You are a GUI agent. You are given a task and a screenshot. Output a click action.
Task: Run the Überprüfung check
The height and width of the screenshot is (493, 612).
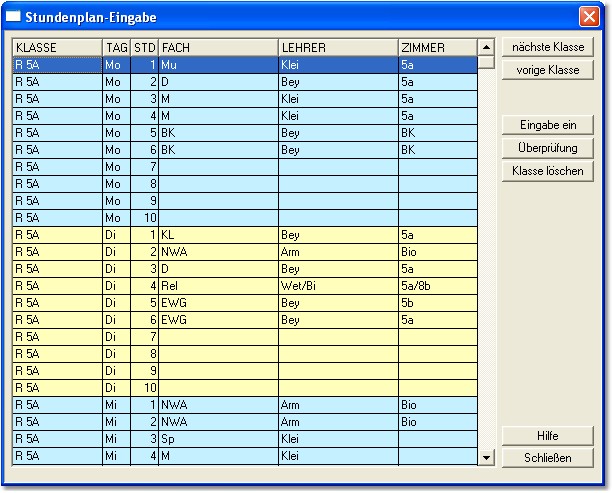[547, 148]
